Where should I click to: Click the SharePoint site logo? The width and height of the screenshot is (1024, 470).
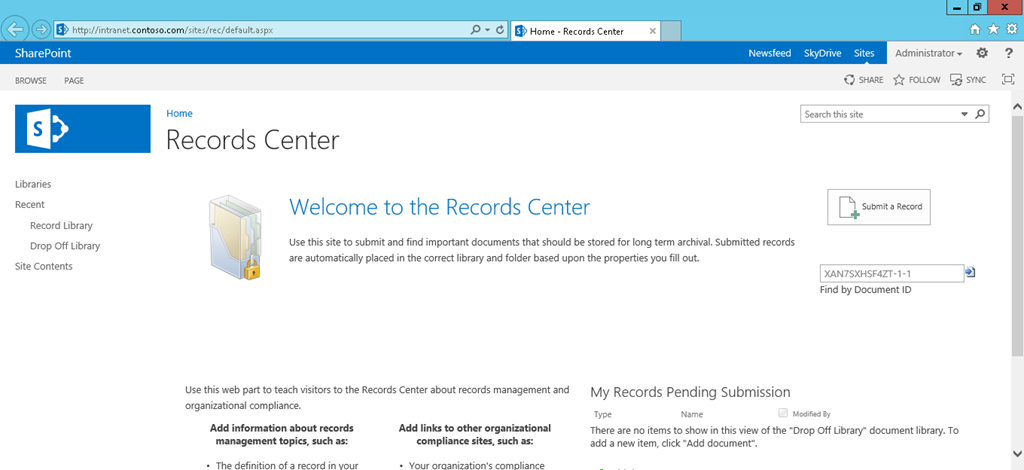coord(83,128)
